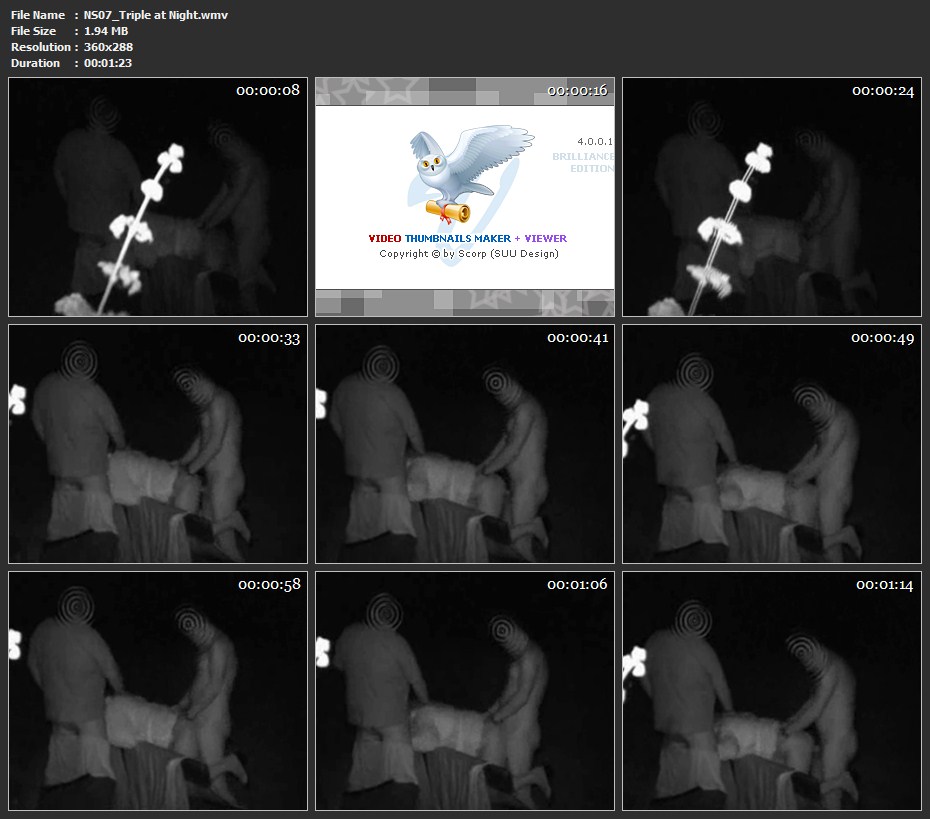Screen dimensions: 930x819
Task: Click the Duration value 00:01:23
Action: [108, 63]
